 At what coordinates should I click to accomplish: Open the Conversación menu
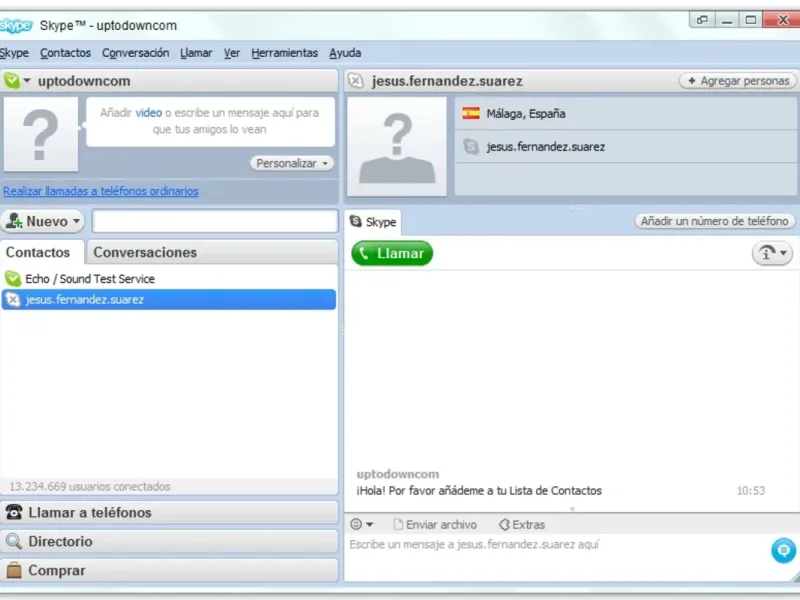tap(135, 53)
